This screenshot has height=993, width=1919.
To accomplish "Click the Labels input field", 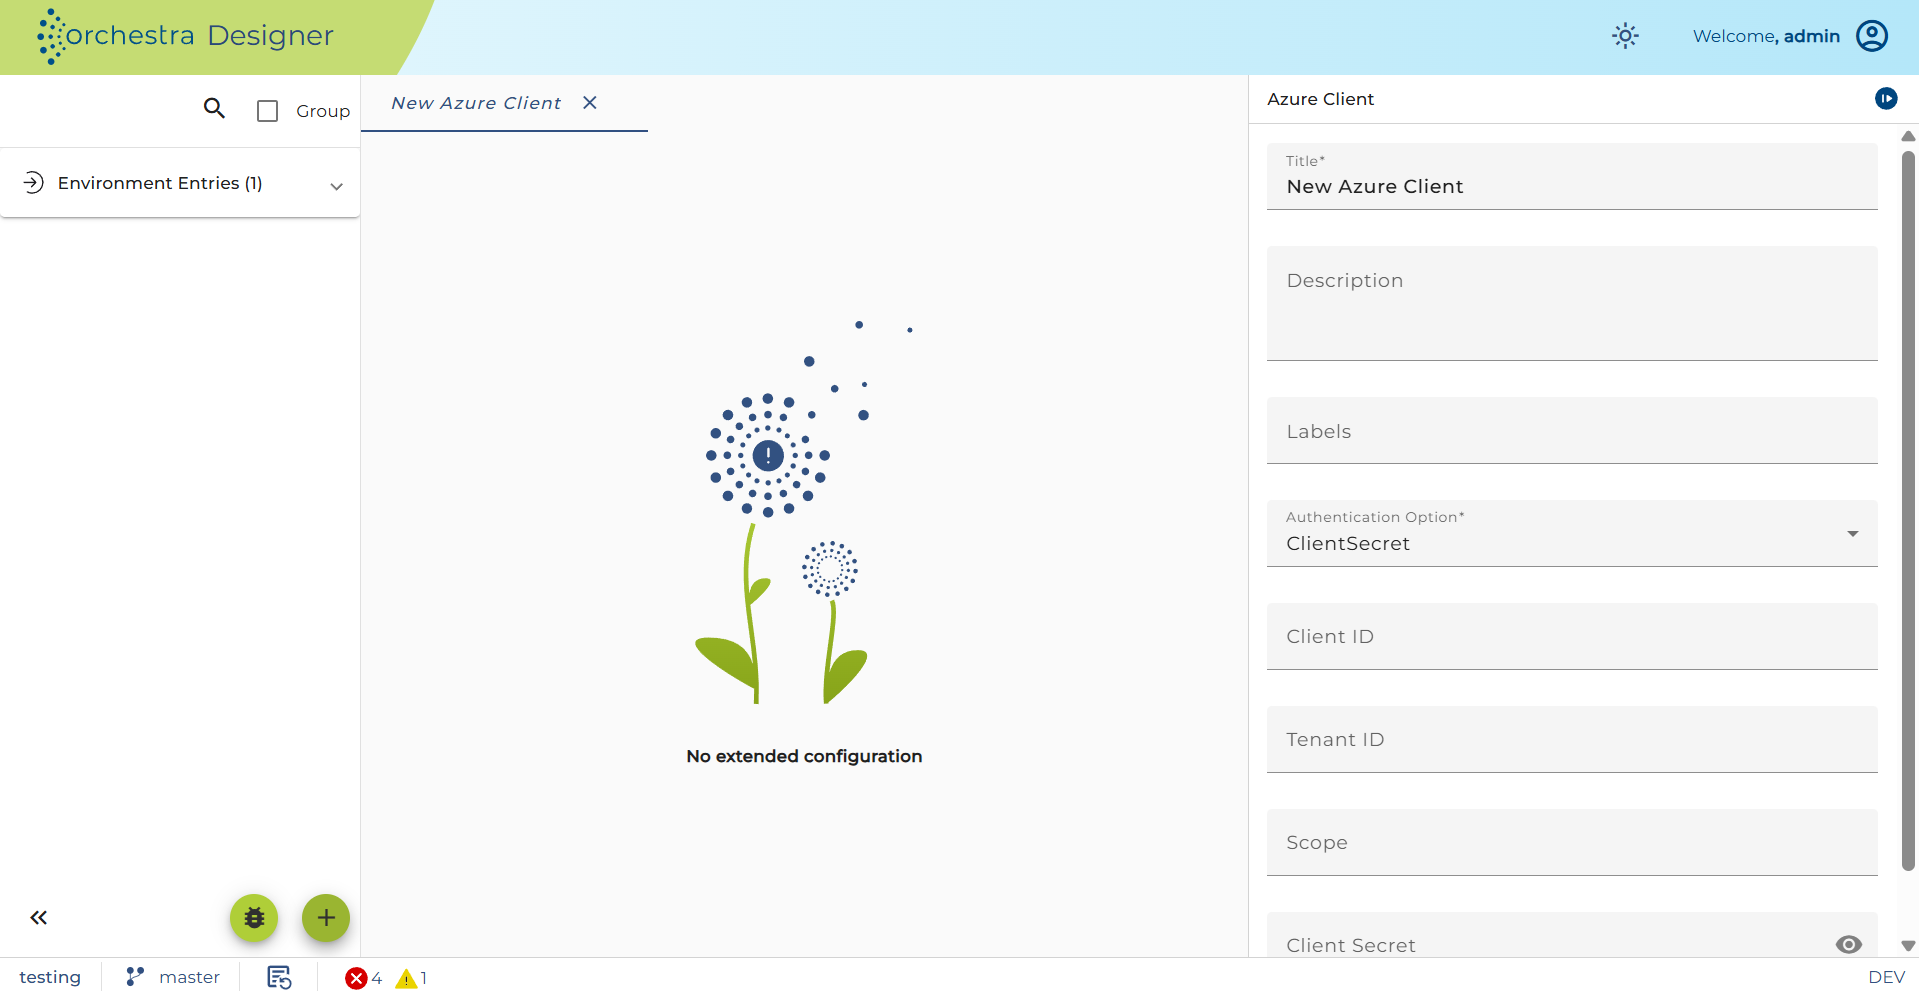I will point(1572,430).
